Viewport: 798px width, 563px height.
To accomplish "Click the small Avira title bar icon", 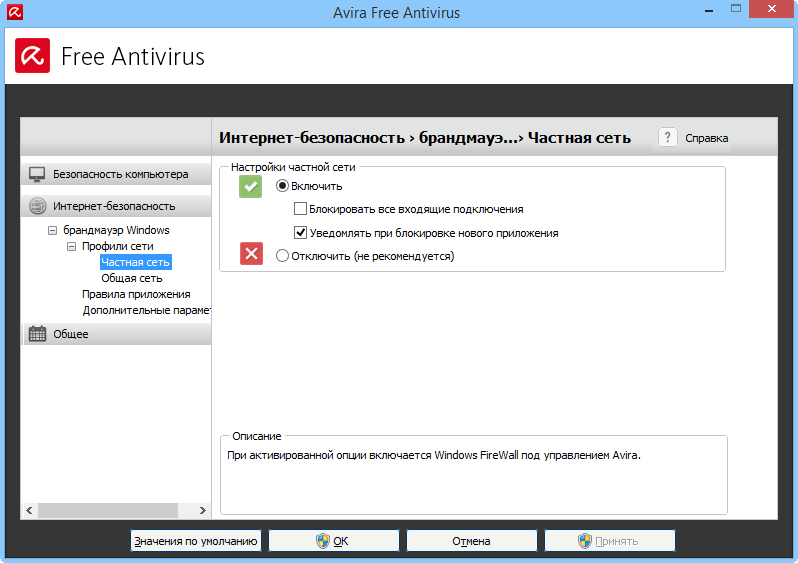I will coord(15,12).
